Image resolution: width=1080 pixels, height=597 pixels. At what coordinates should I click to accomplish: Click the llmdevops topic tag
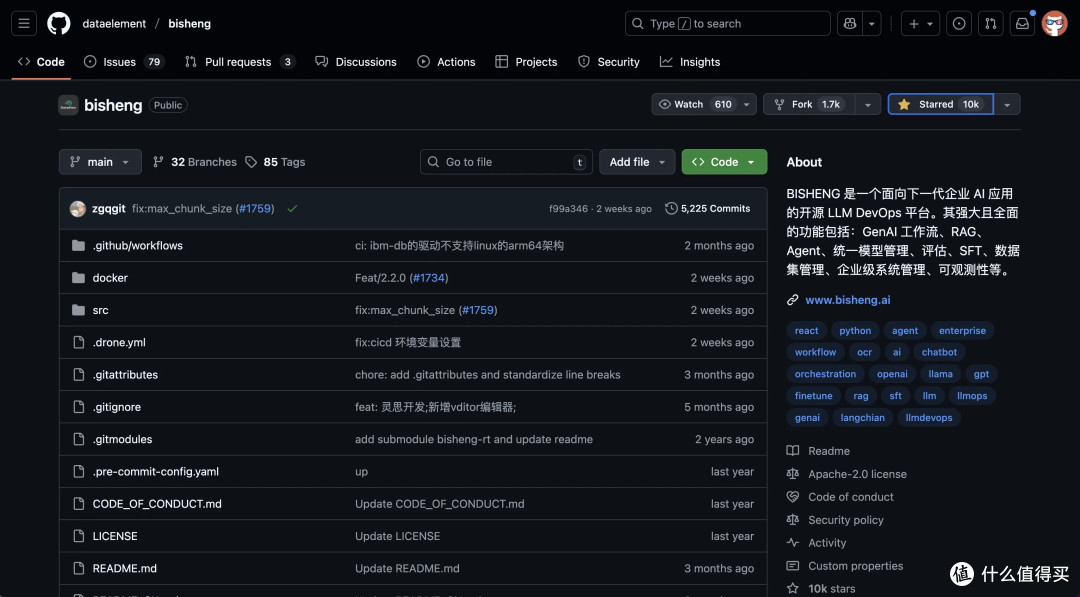coord(928,417)
